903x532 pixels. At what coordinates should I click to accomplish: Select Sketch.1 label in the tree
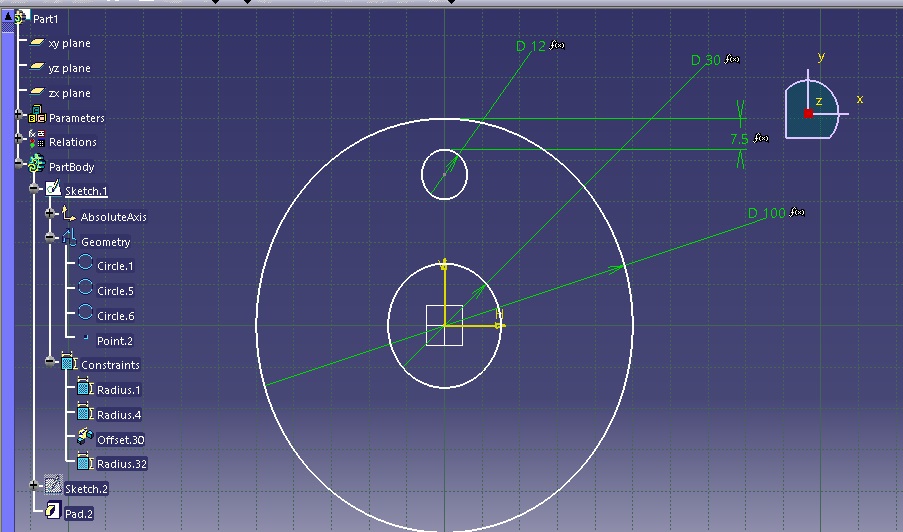point(86,191)
